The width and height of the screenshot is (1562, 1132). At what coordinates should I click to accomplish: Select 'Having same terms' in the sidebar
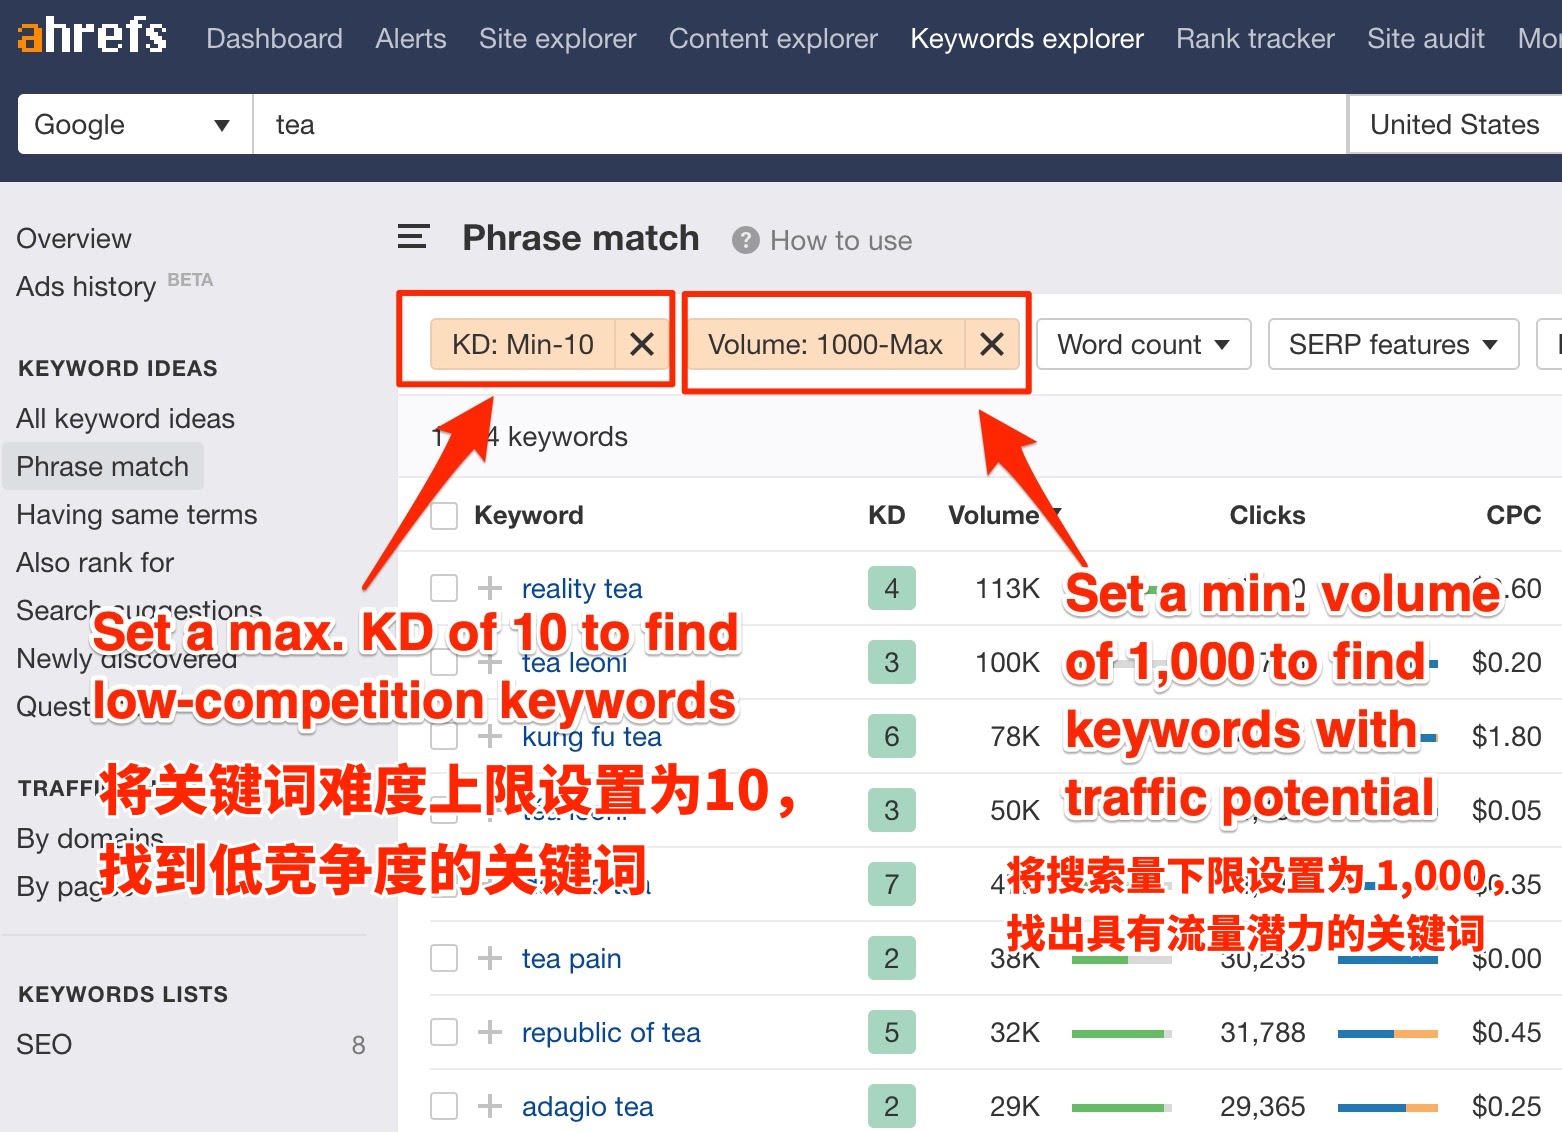(x=136, y=514)
